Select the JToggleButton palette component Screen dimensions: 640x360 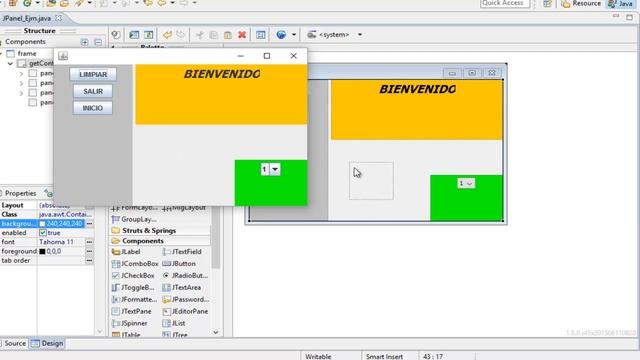coord(133,287)
